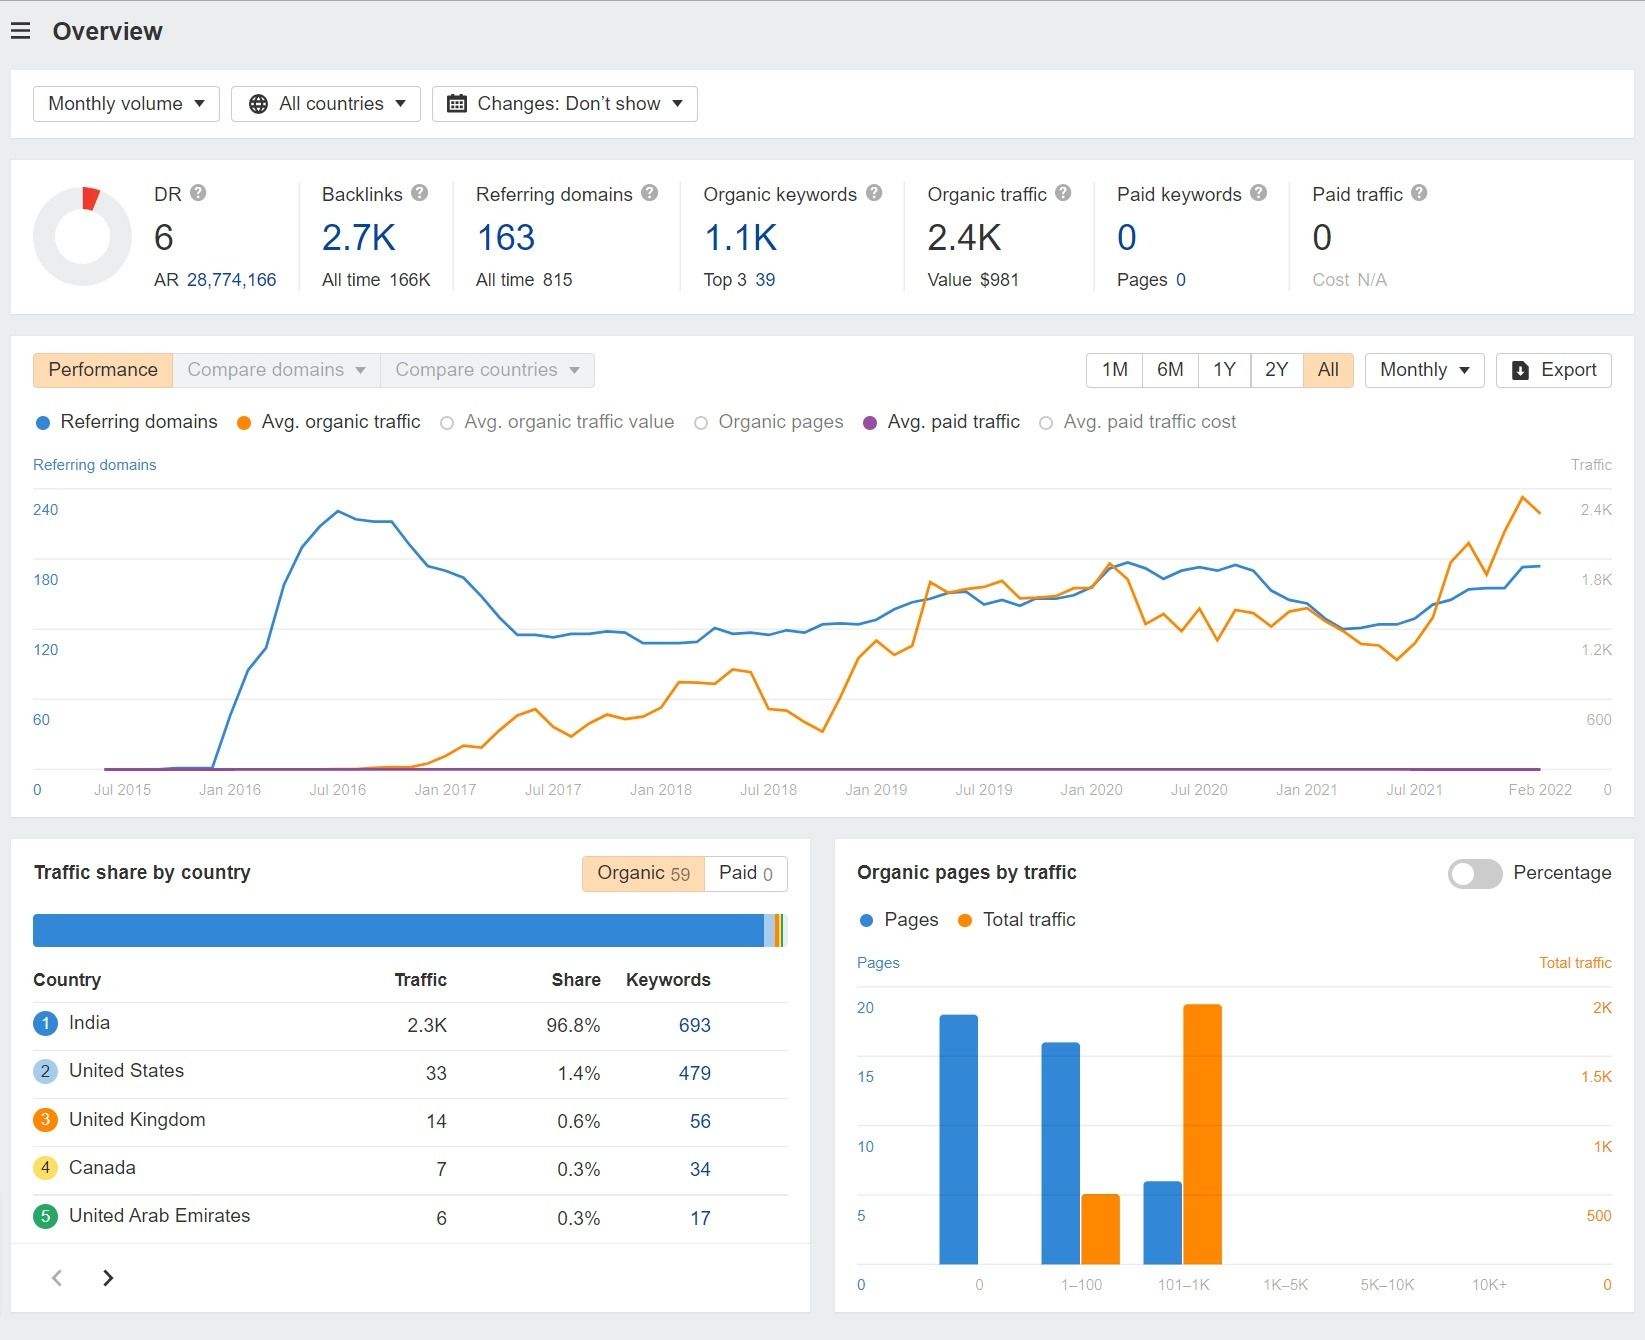Open the Monthly interval dropdown

[x=1425, y=370]
